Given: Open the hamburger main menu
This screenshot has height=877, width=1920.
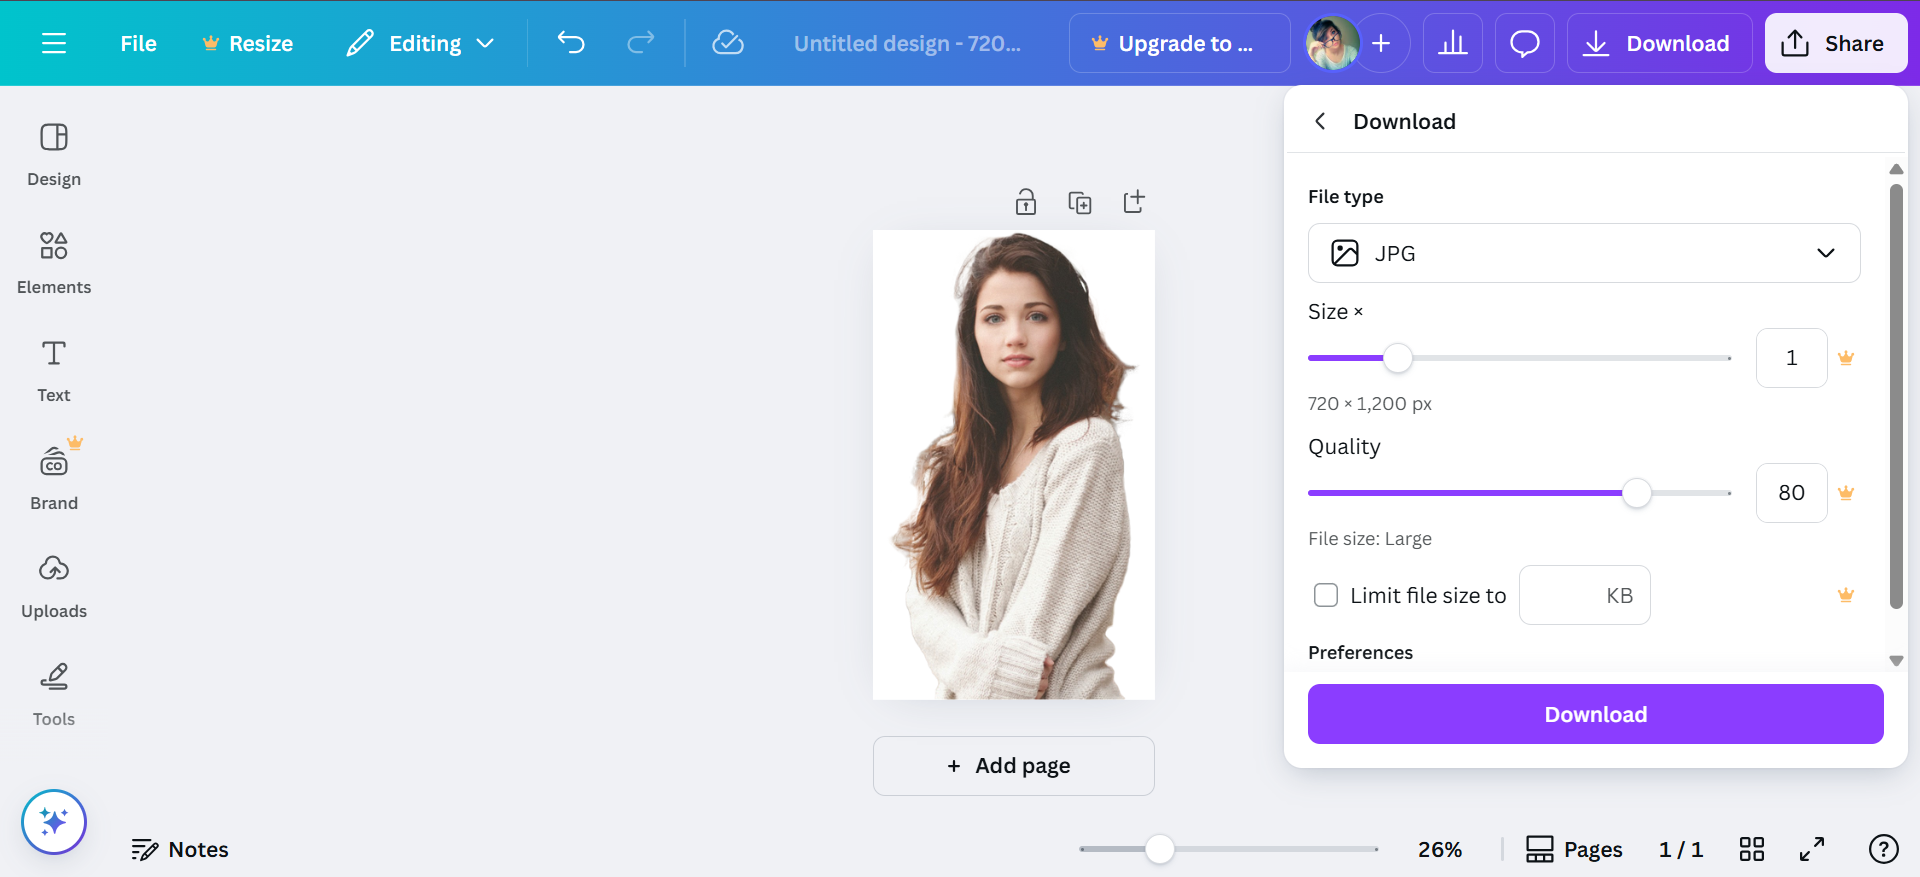Looking at the screenshot, I should 54,43.
